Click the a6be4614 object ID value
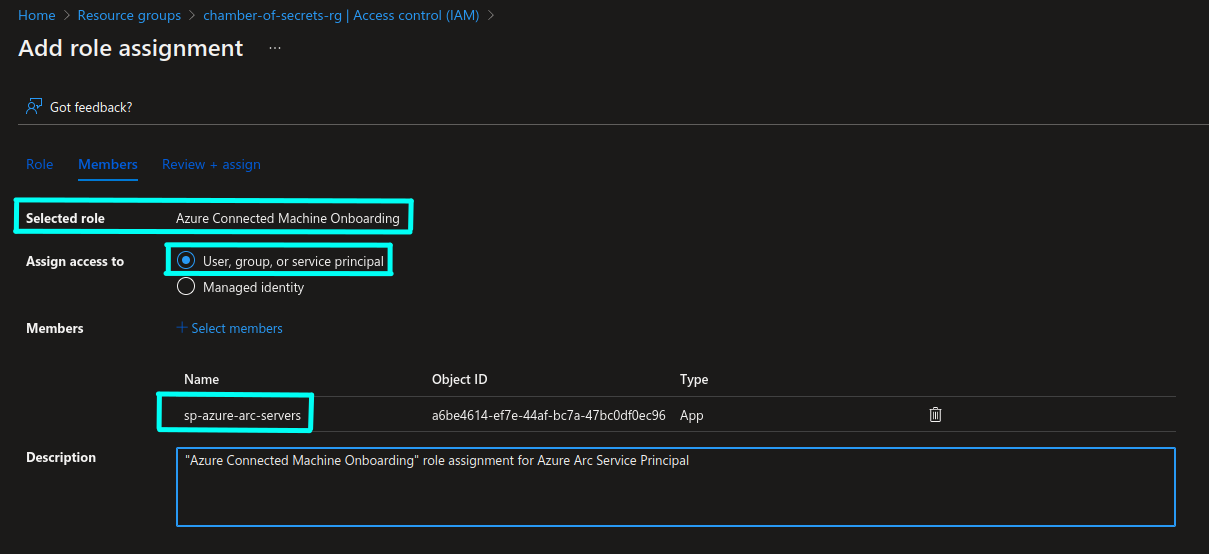The image size is (1209, 554). pyautogui.click(x=549, y=415)
